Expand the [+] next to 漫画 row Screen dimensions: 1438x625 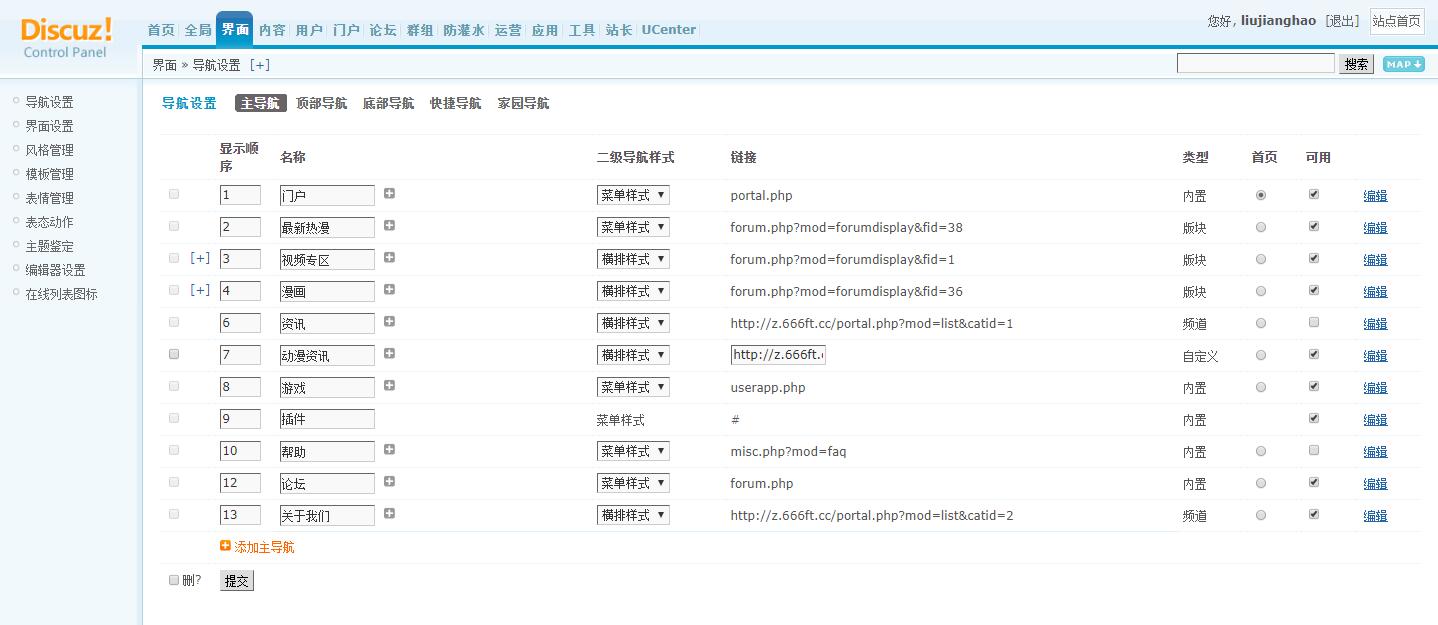(200, 290)
